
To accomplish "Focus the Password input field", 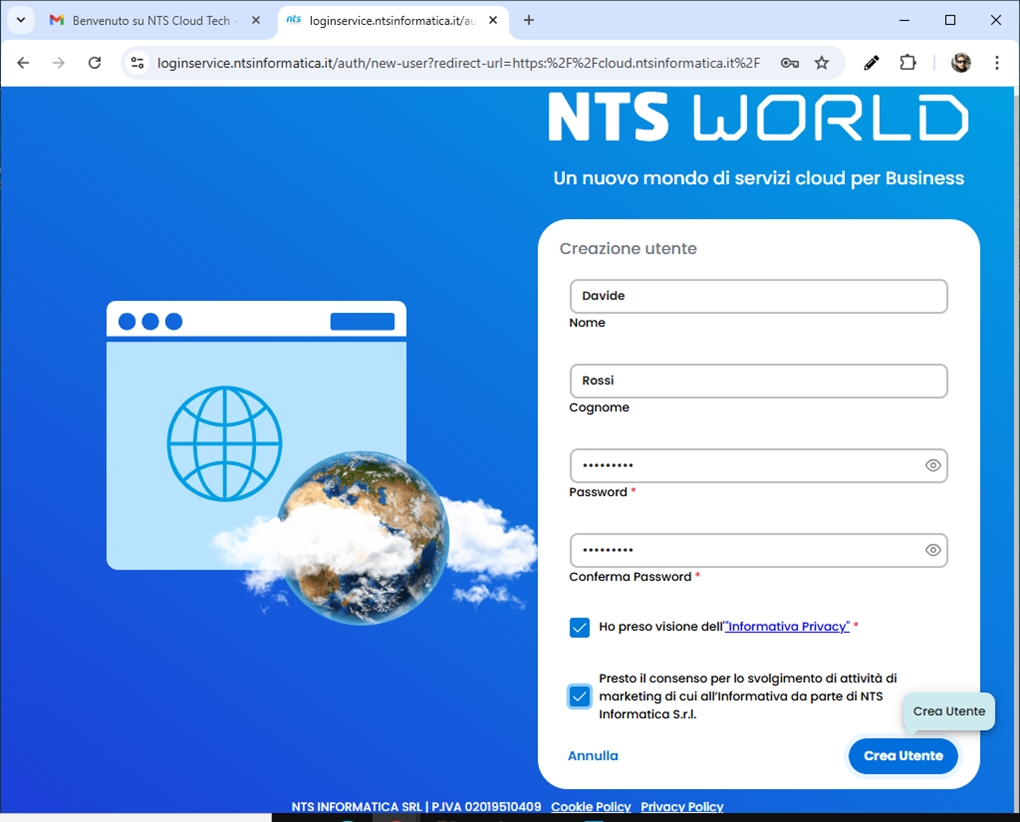I will point(758,466).
